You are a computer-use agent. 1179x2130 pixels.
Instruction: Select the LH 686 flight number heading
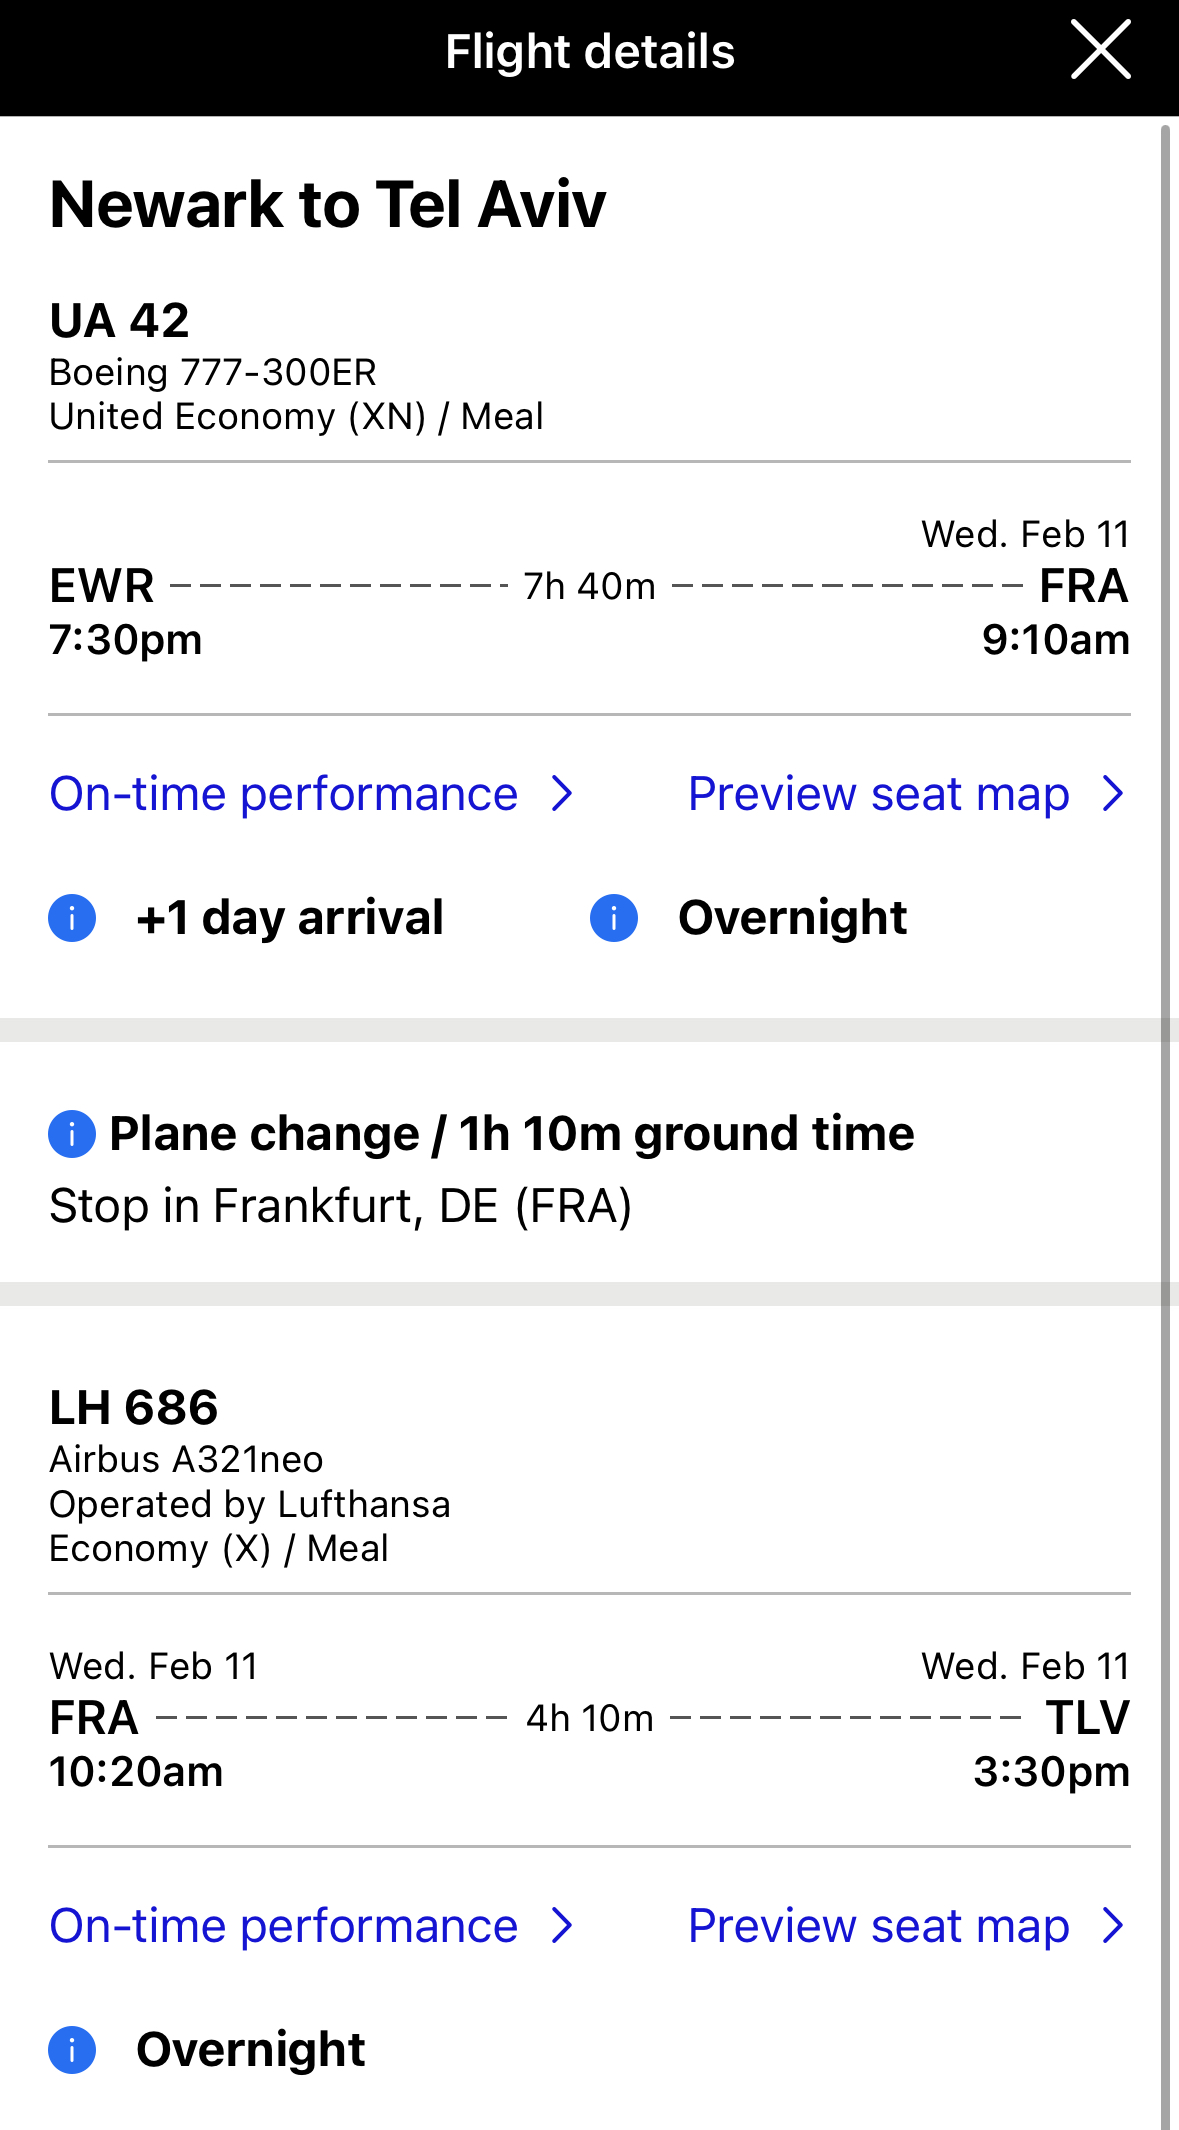pyautogui.click(x=134, y=1408)
